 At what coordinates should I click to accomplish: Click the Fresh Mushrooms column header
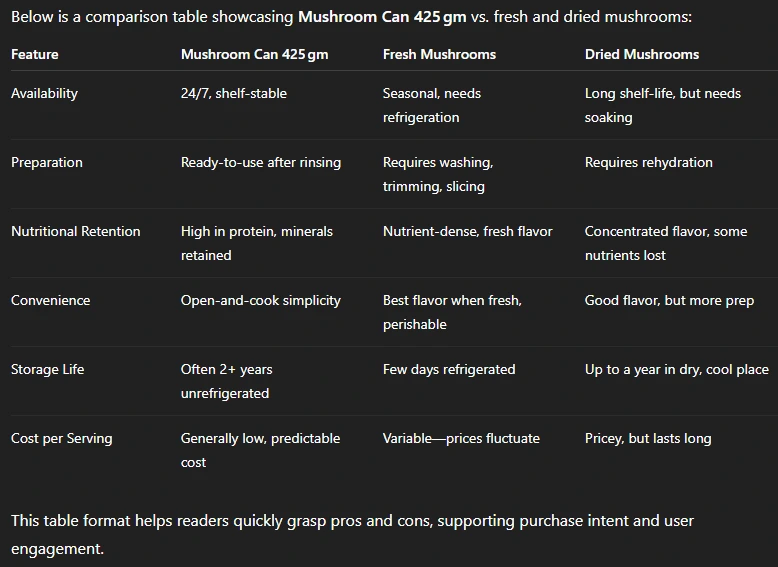click(439, 54)
